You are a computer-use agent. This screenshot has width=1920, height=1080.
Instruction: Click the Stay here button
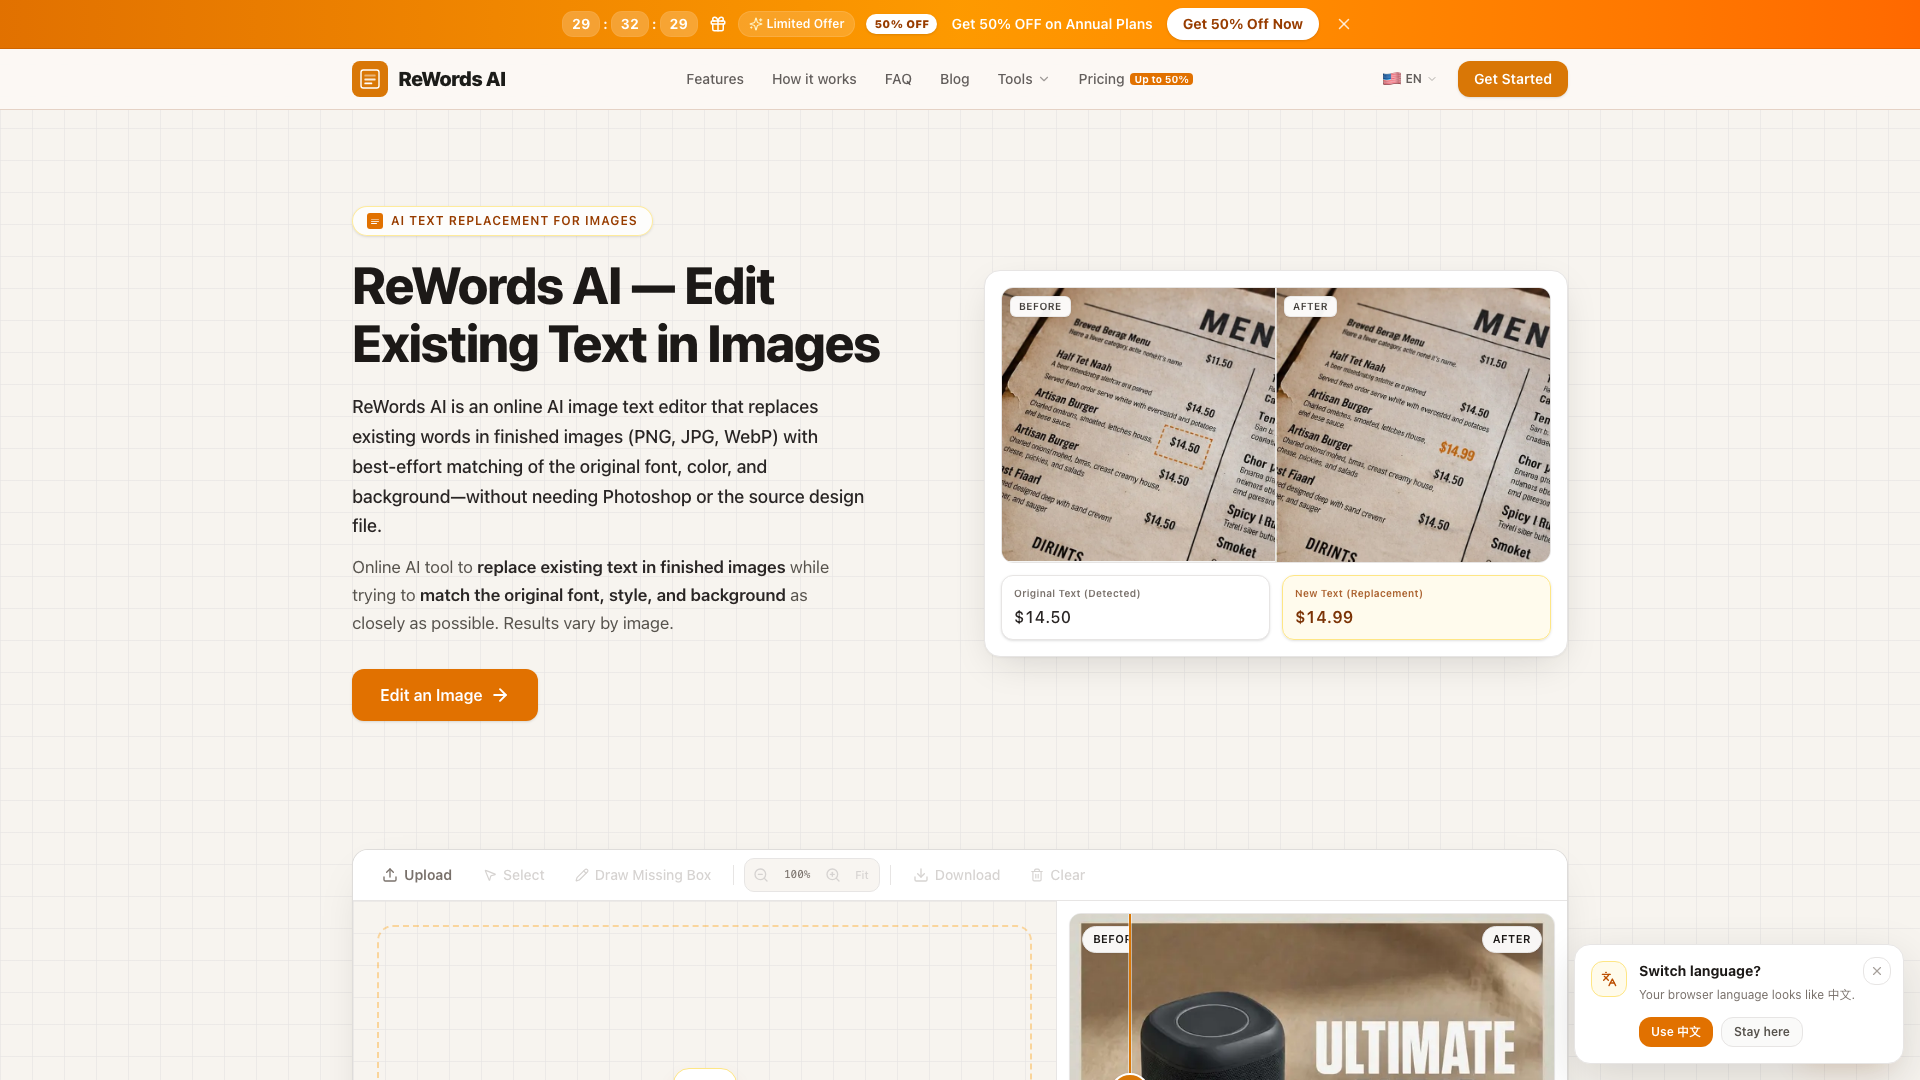tap(1761, 1032)
